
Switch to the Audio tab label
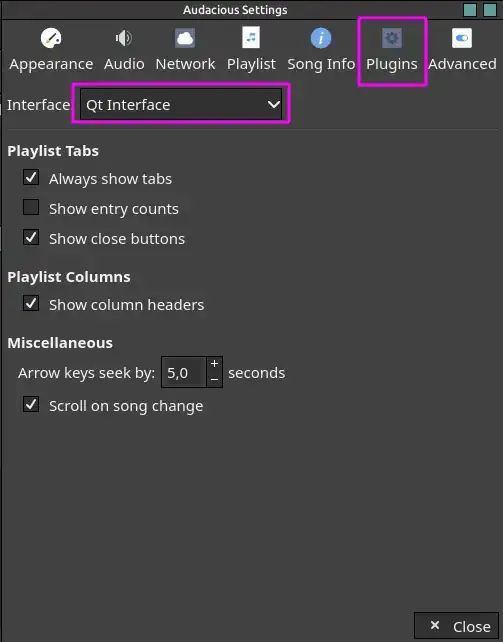(x=124, y=64)
